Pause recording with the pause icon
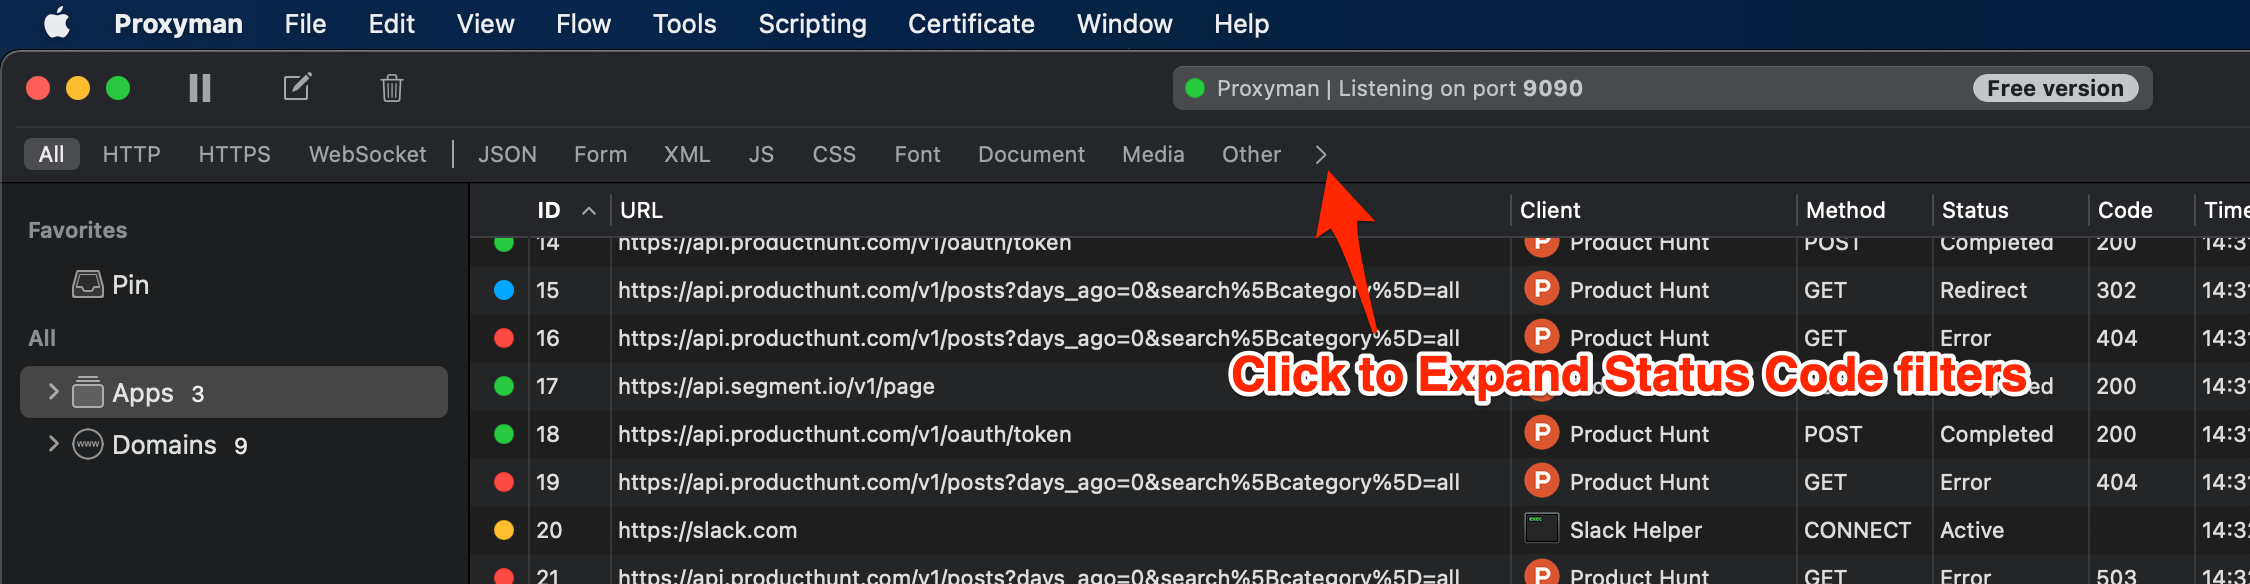Screen dimensions: 2250x584 click(200, 88)
